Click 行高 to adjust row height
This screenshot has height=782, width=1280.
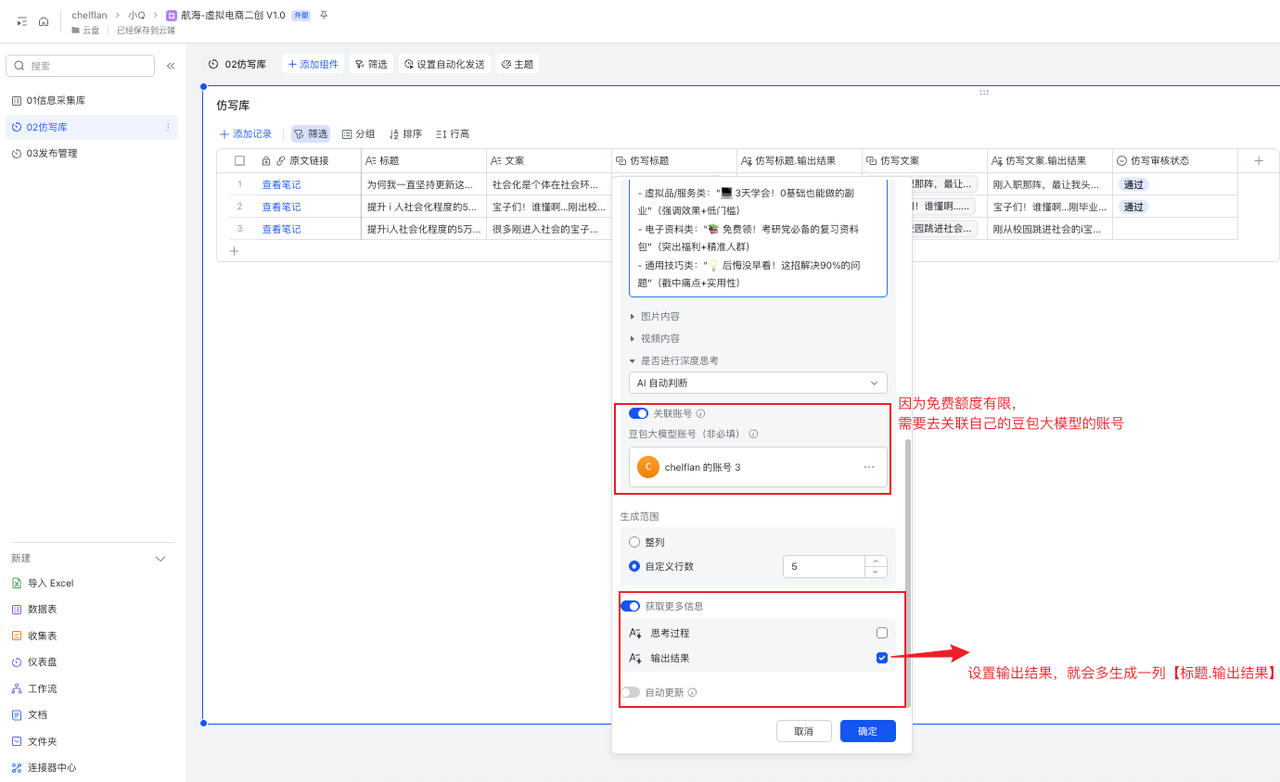[452, 134]
